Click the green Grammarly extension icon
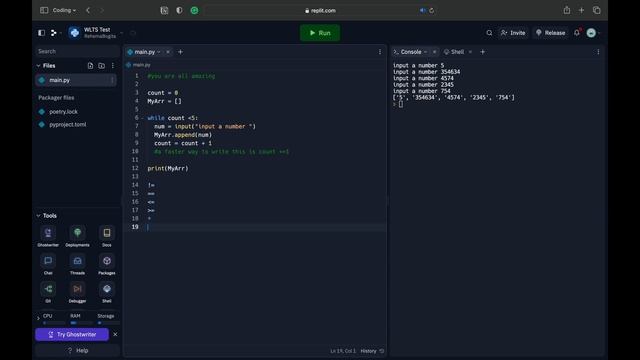This screenshot has width=640, height=360. tap(194, 11)
